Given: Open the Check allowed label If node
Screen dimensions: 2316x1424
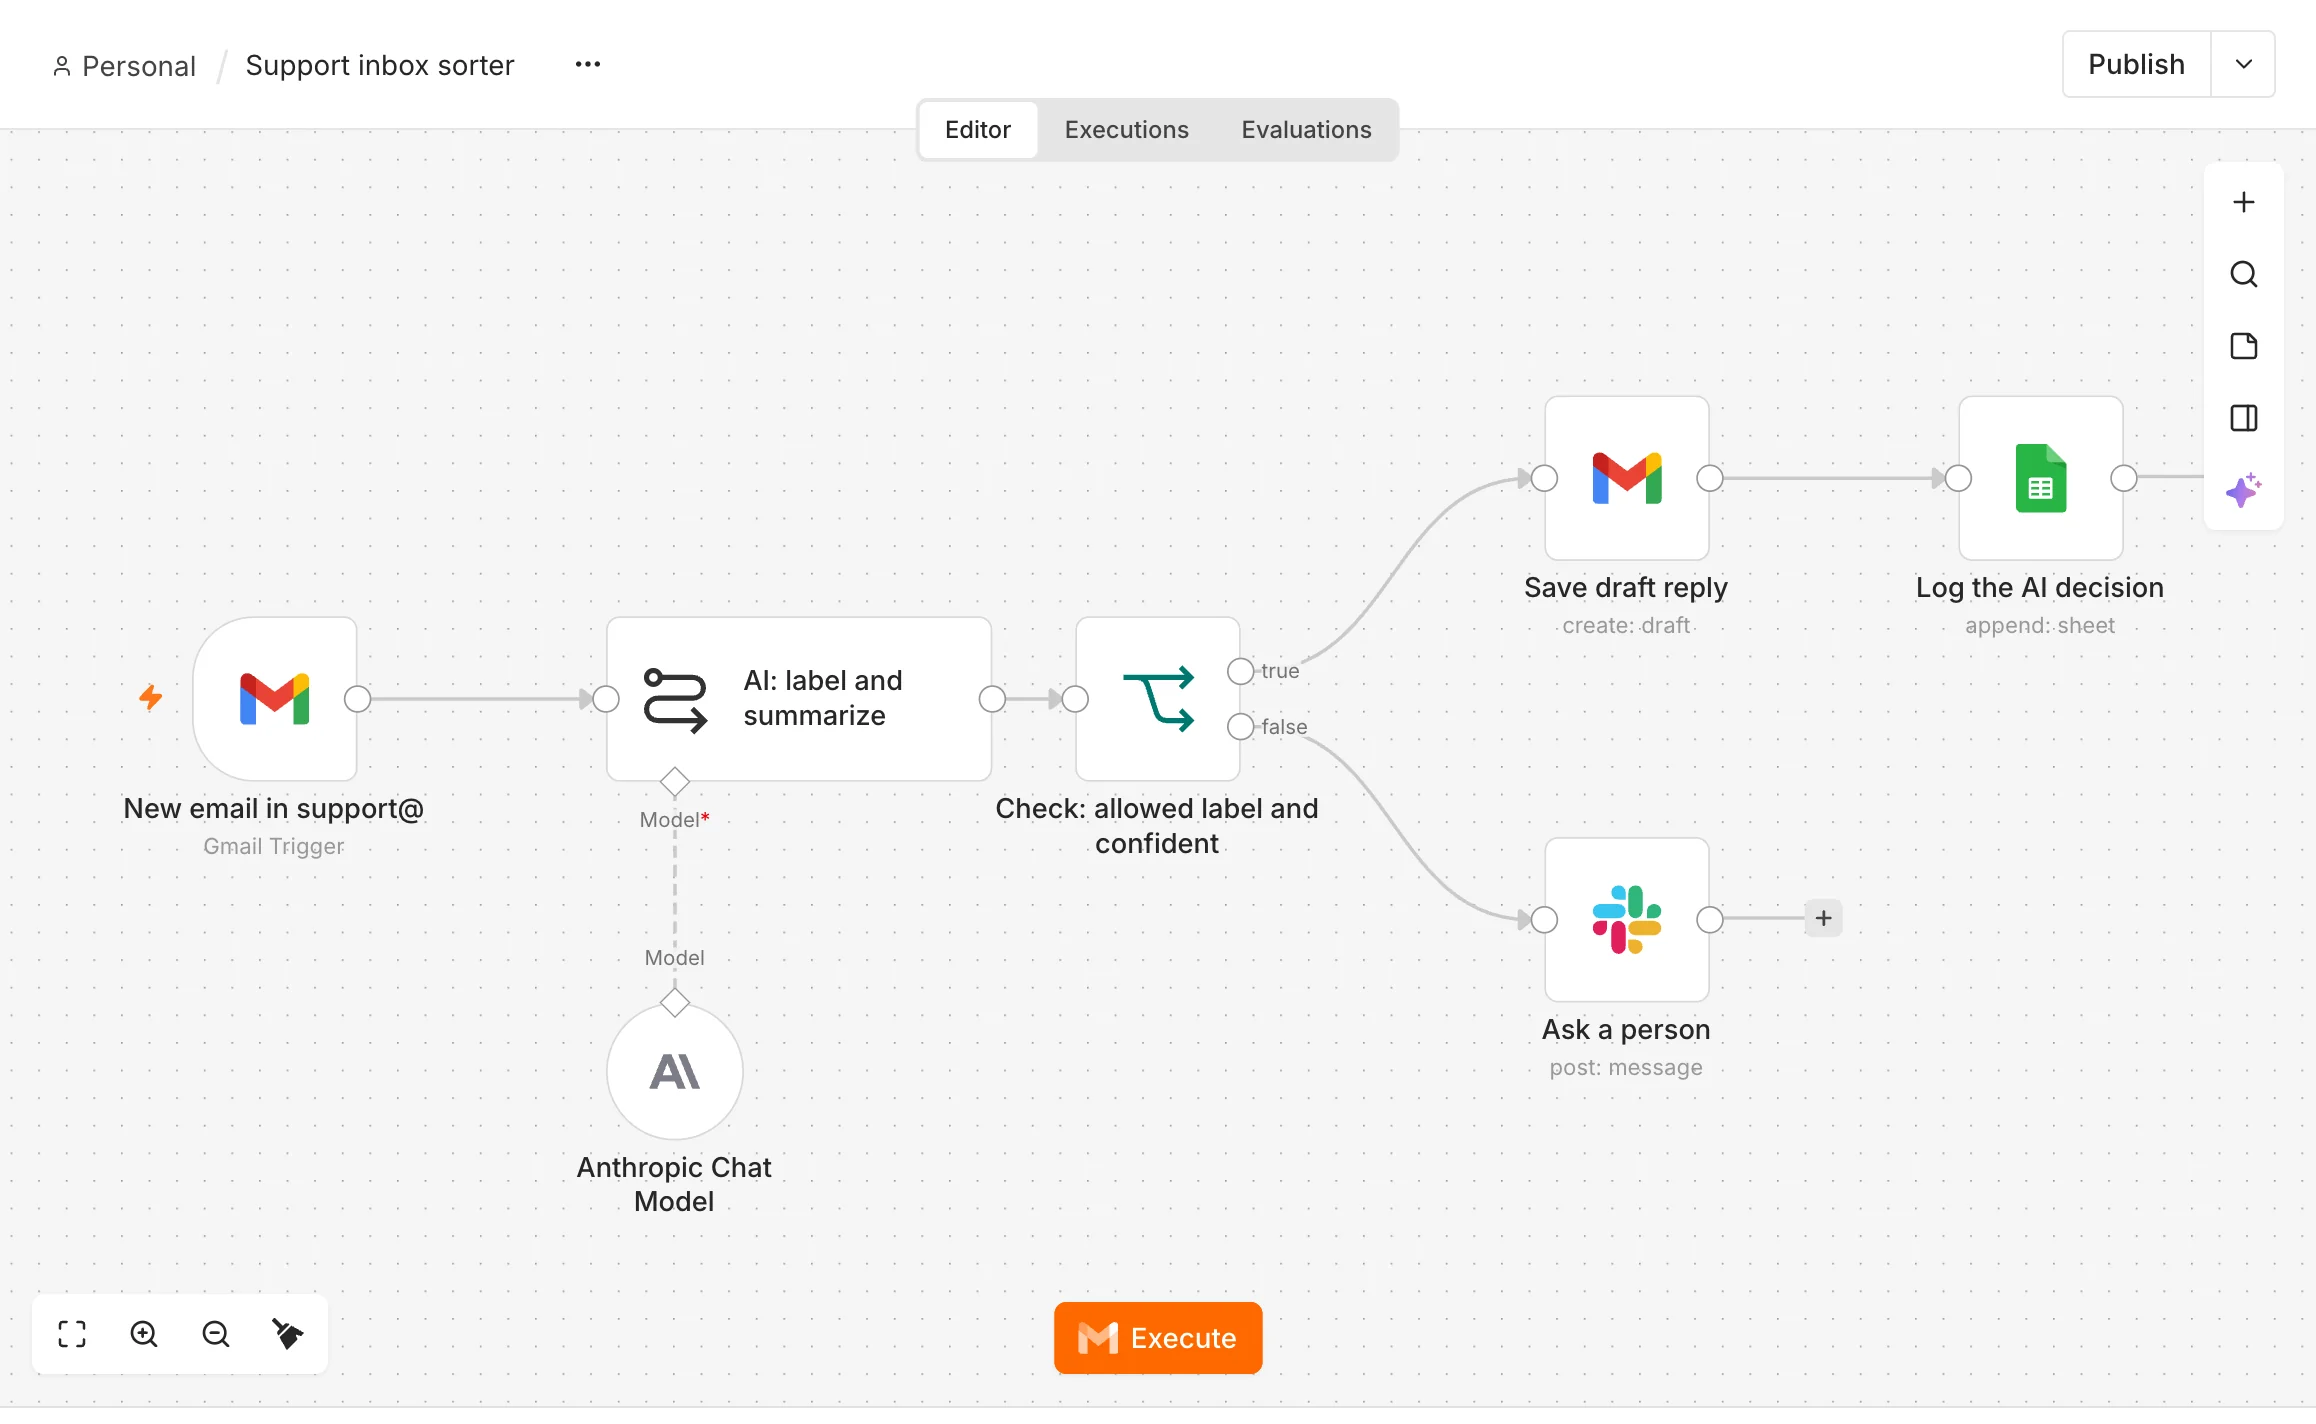Looking at the screenshot, I should point(1158,698).
